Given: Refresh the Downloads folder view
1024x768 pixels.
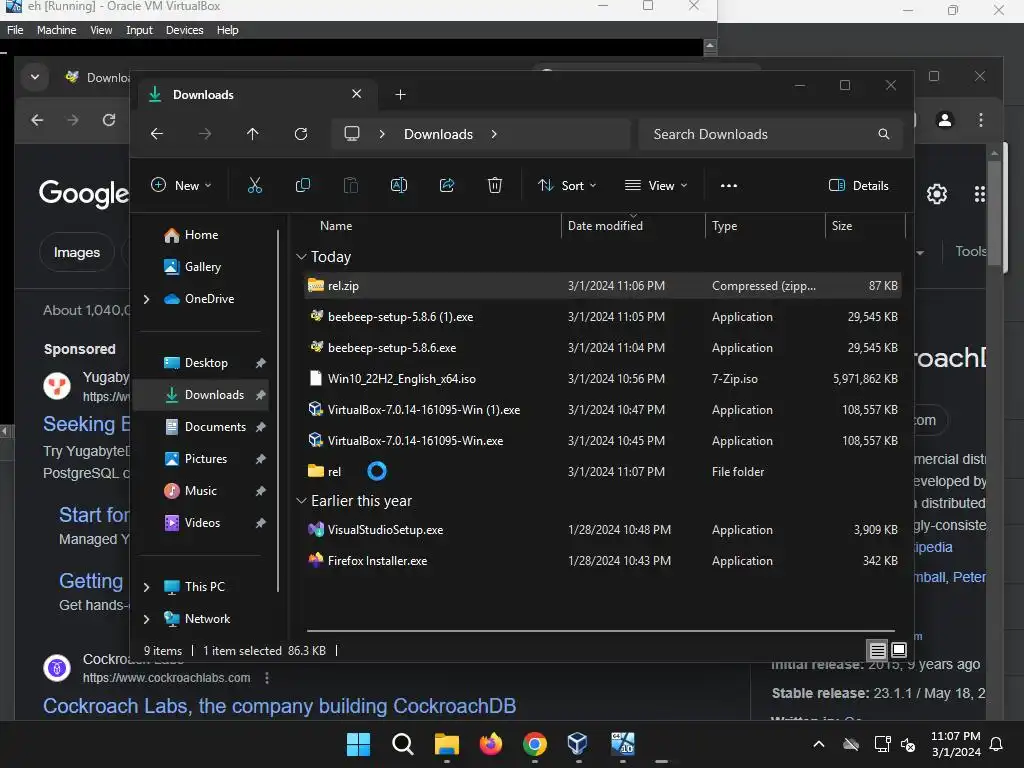Looking at the screenshot, I should pos(300,134).
